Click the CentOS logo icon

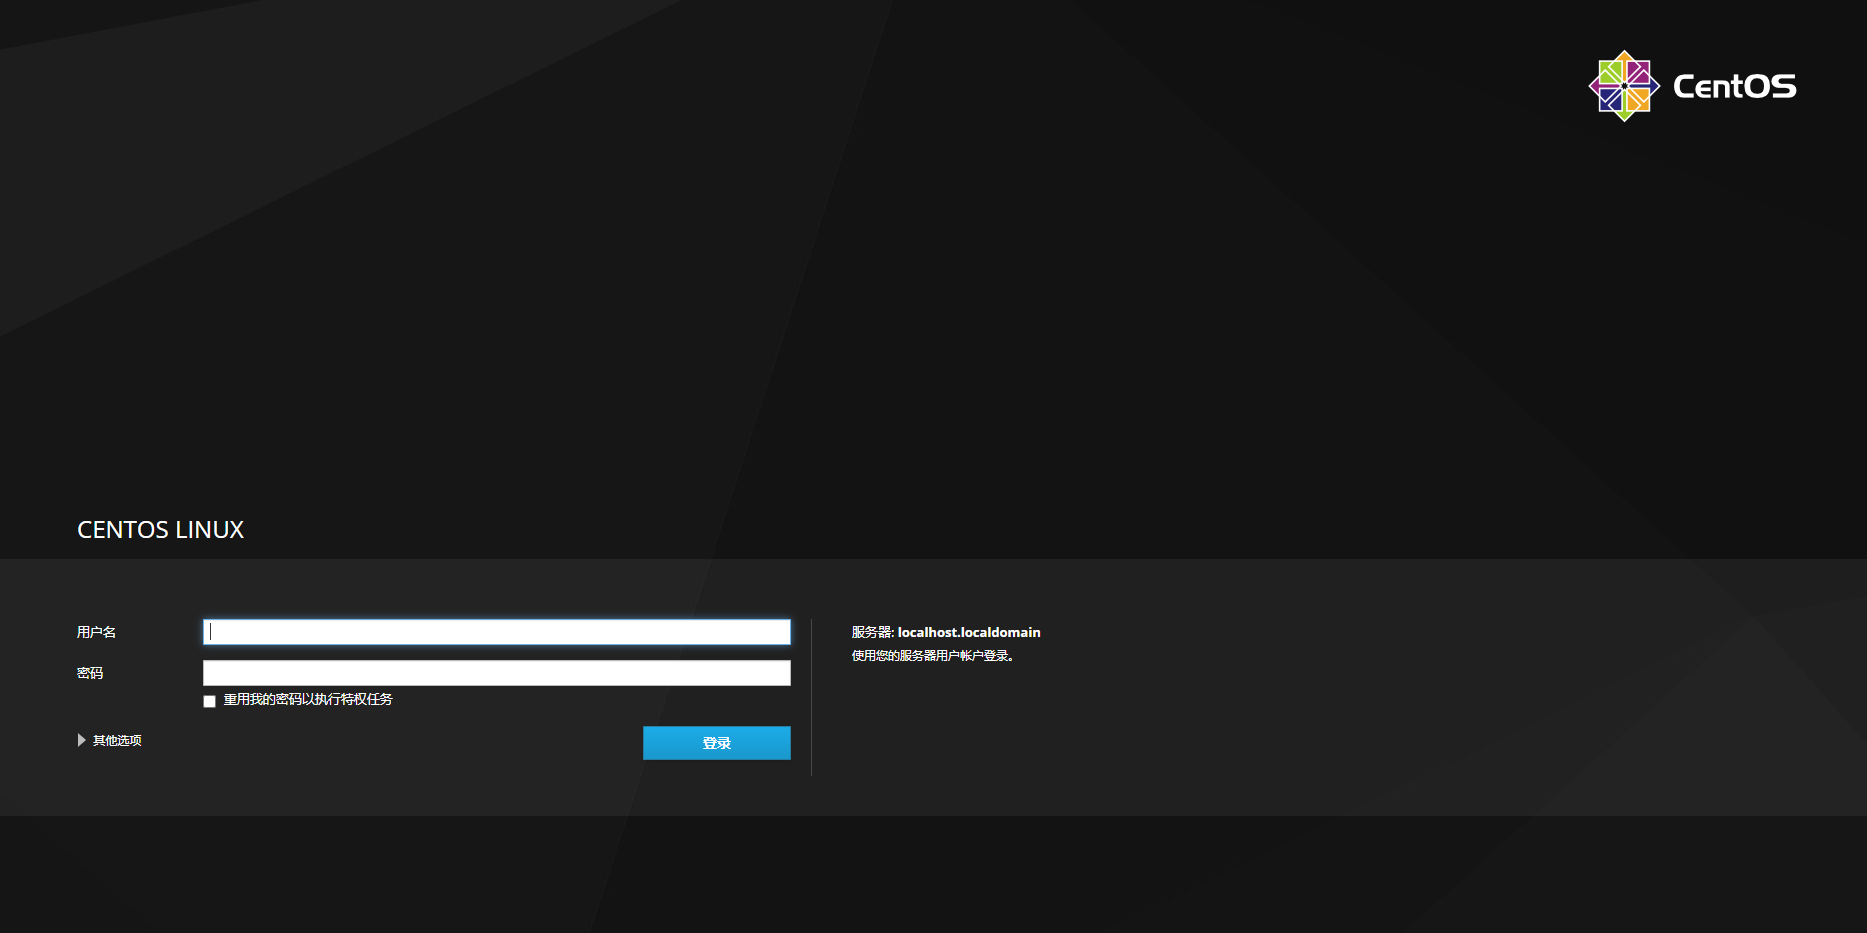point(1624,86)
